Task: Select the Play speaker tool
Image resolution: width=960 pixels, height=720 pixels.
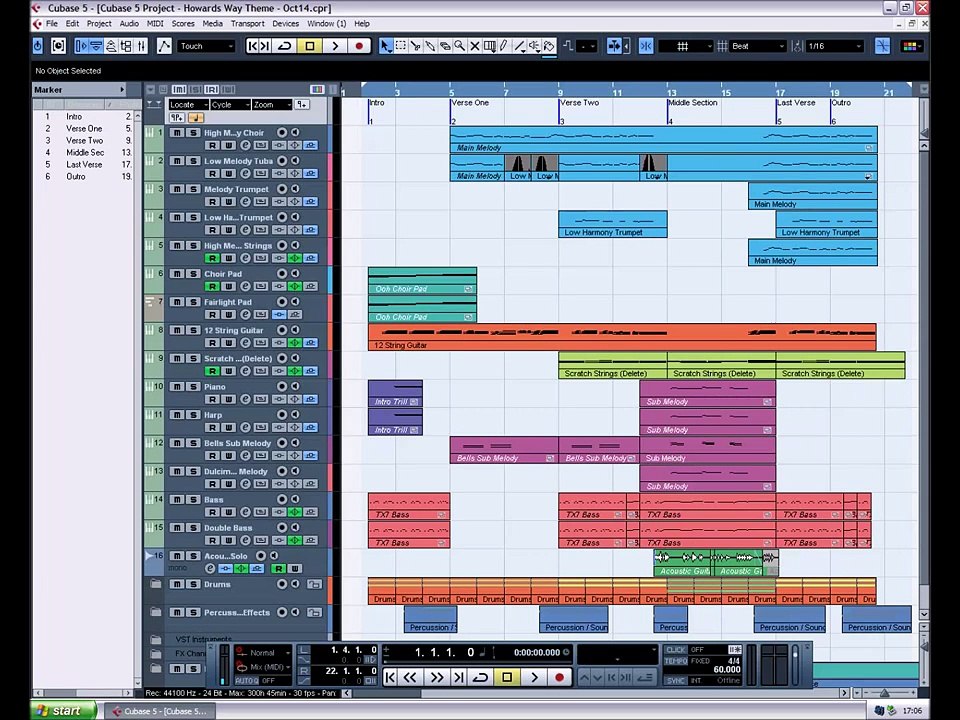Action: coord(534,46)
